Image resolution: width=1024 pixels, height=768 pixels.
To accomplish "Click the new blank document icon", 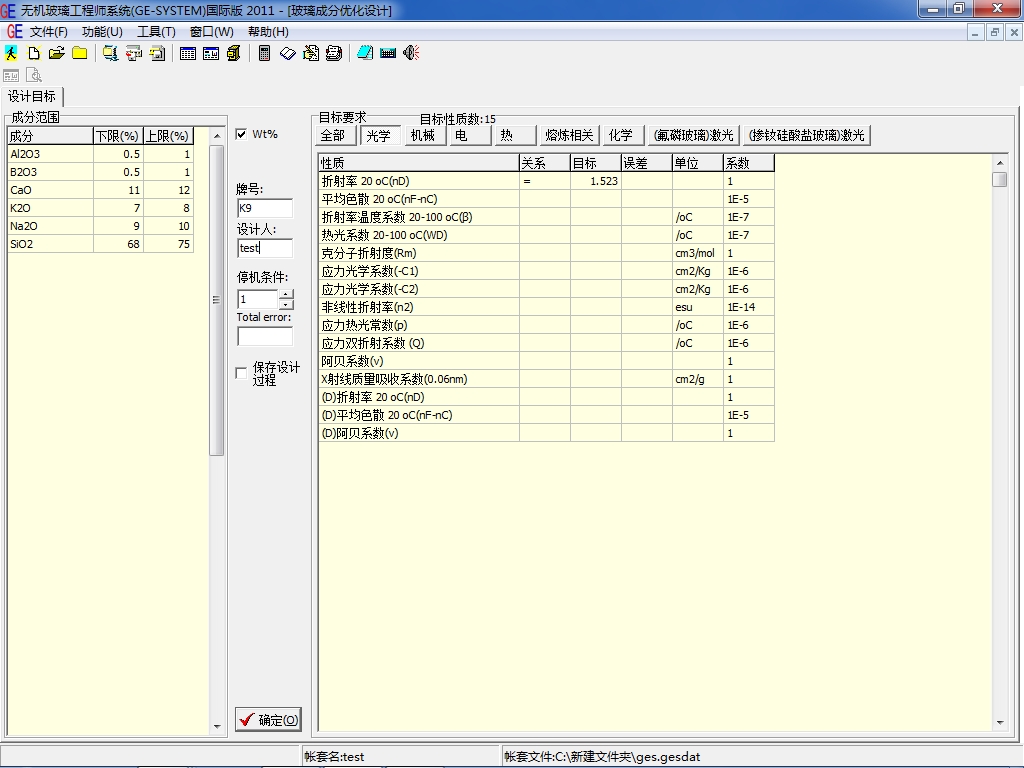I will (x=33, y=54).
